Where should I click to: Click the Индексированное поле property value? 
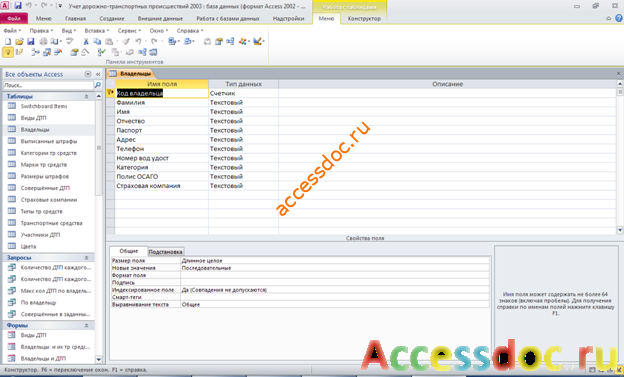click(335, 290)
